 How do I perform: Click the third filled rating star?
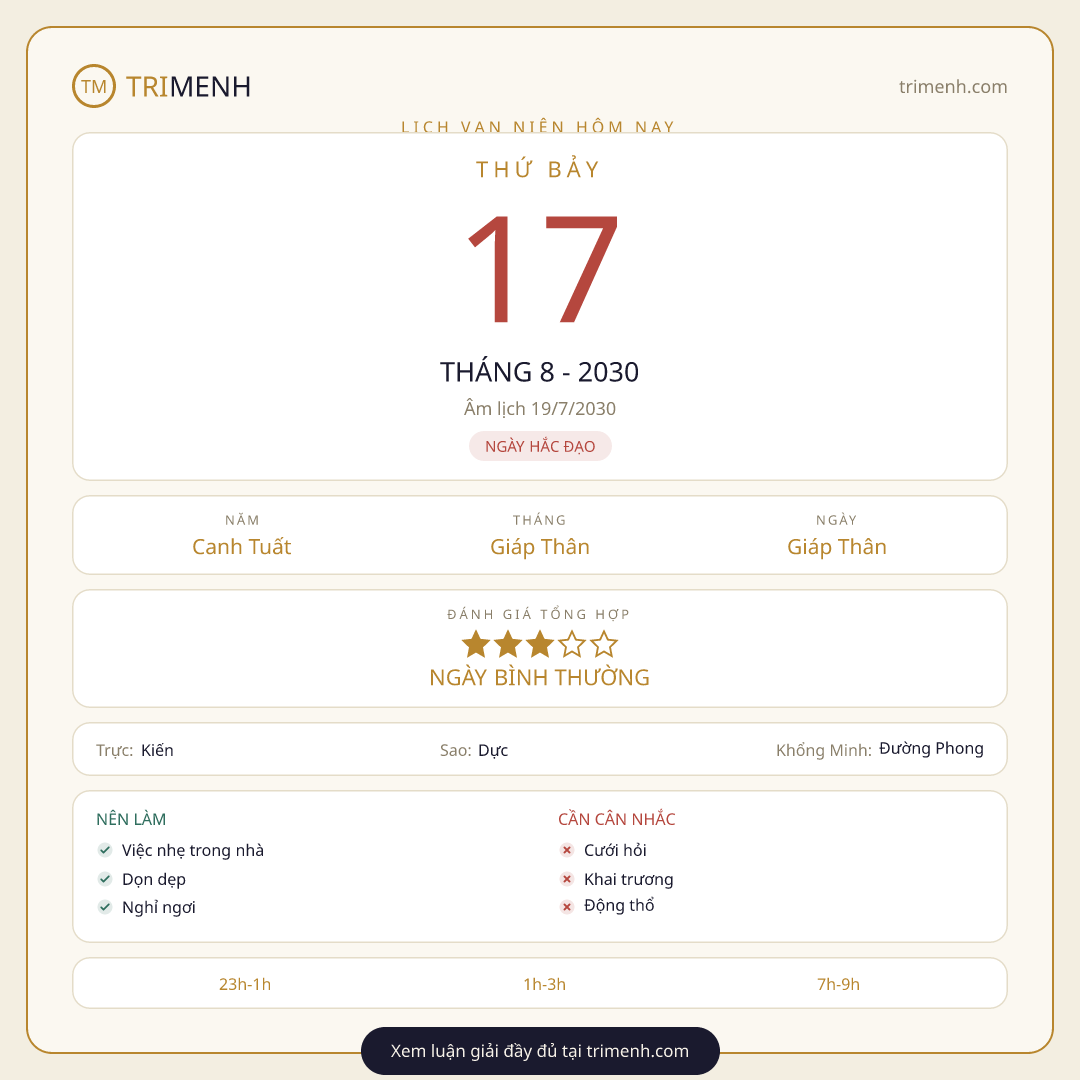click(x=540, y=645)
